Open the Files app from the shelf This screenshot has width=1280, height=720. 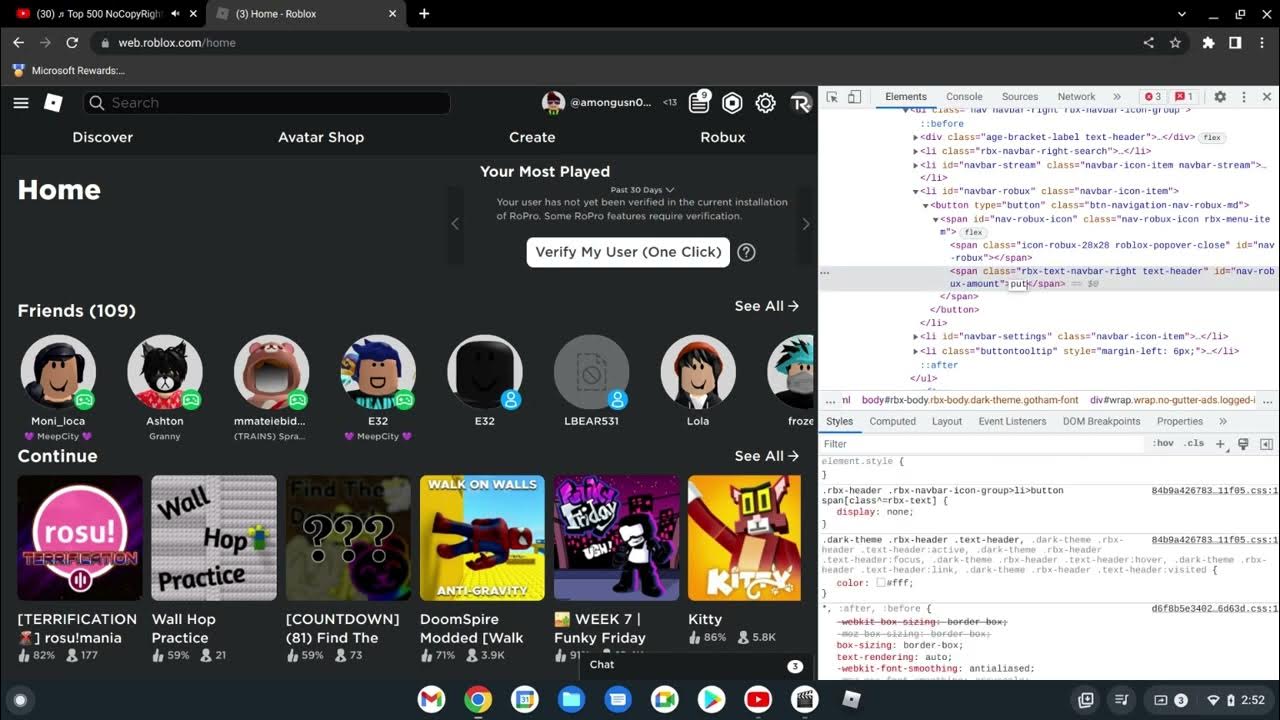pos(571,700)
